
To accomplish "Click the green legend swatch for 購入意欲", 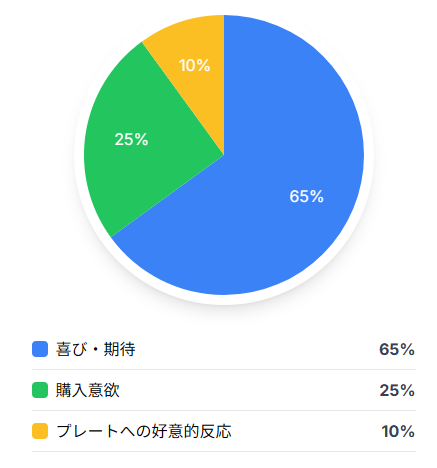I will pyautogui.click(x=40, y=390).
